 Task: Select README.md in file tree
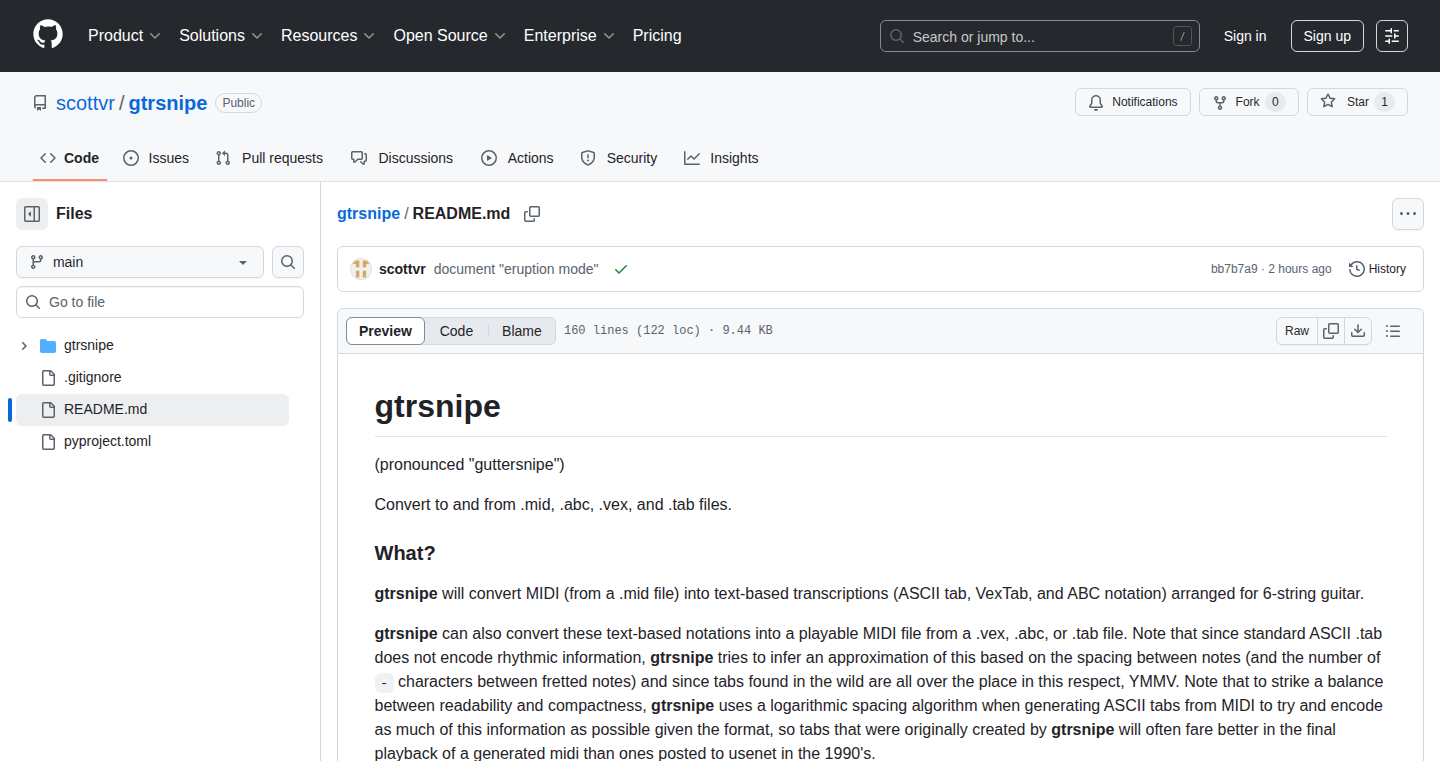152,410
